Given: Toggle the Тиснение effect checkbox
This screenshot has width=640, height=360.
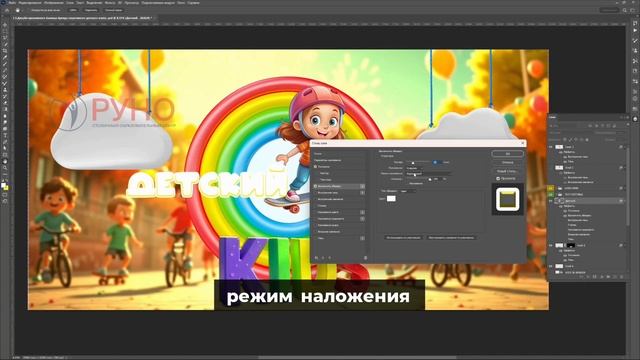Looking at the screenshot, I should 316,167.
